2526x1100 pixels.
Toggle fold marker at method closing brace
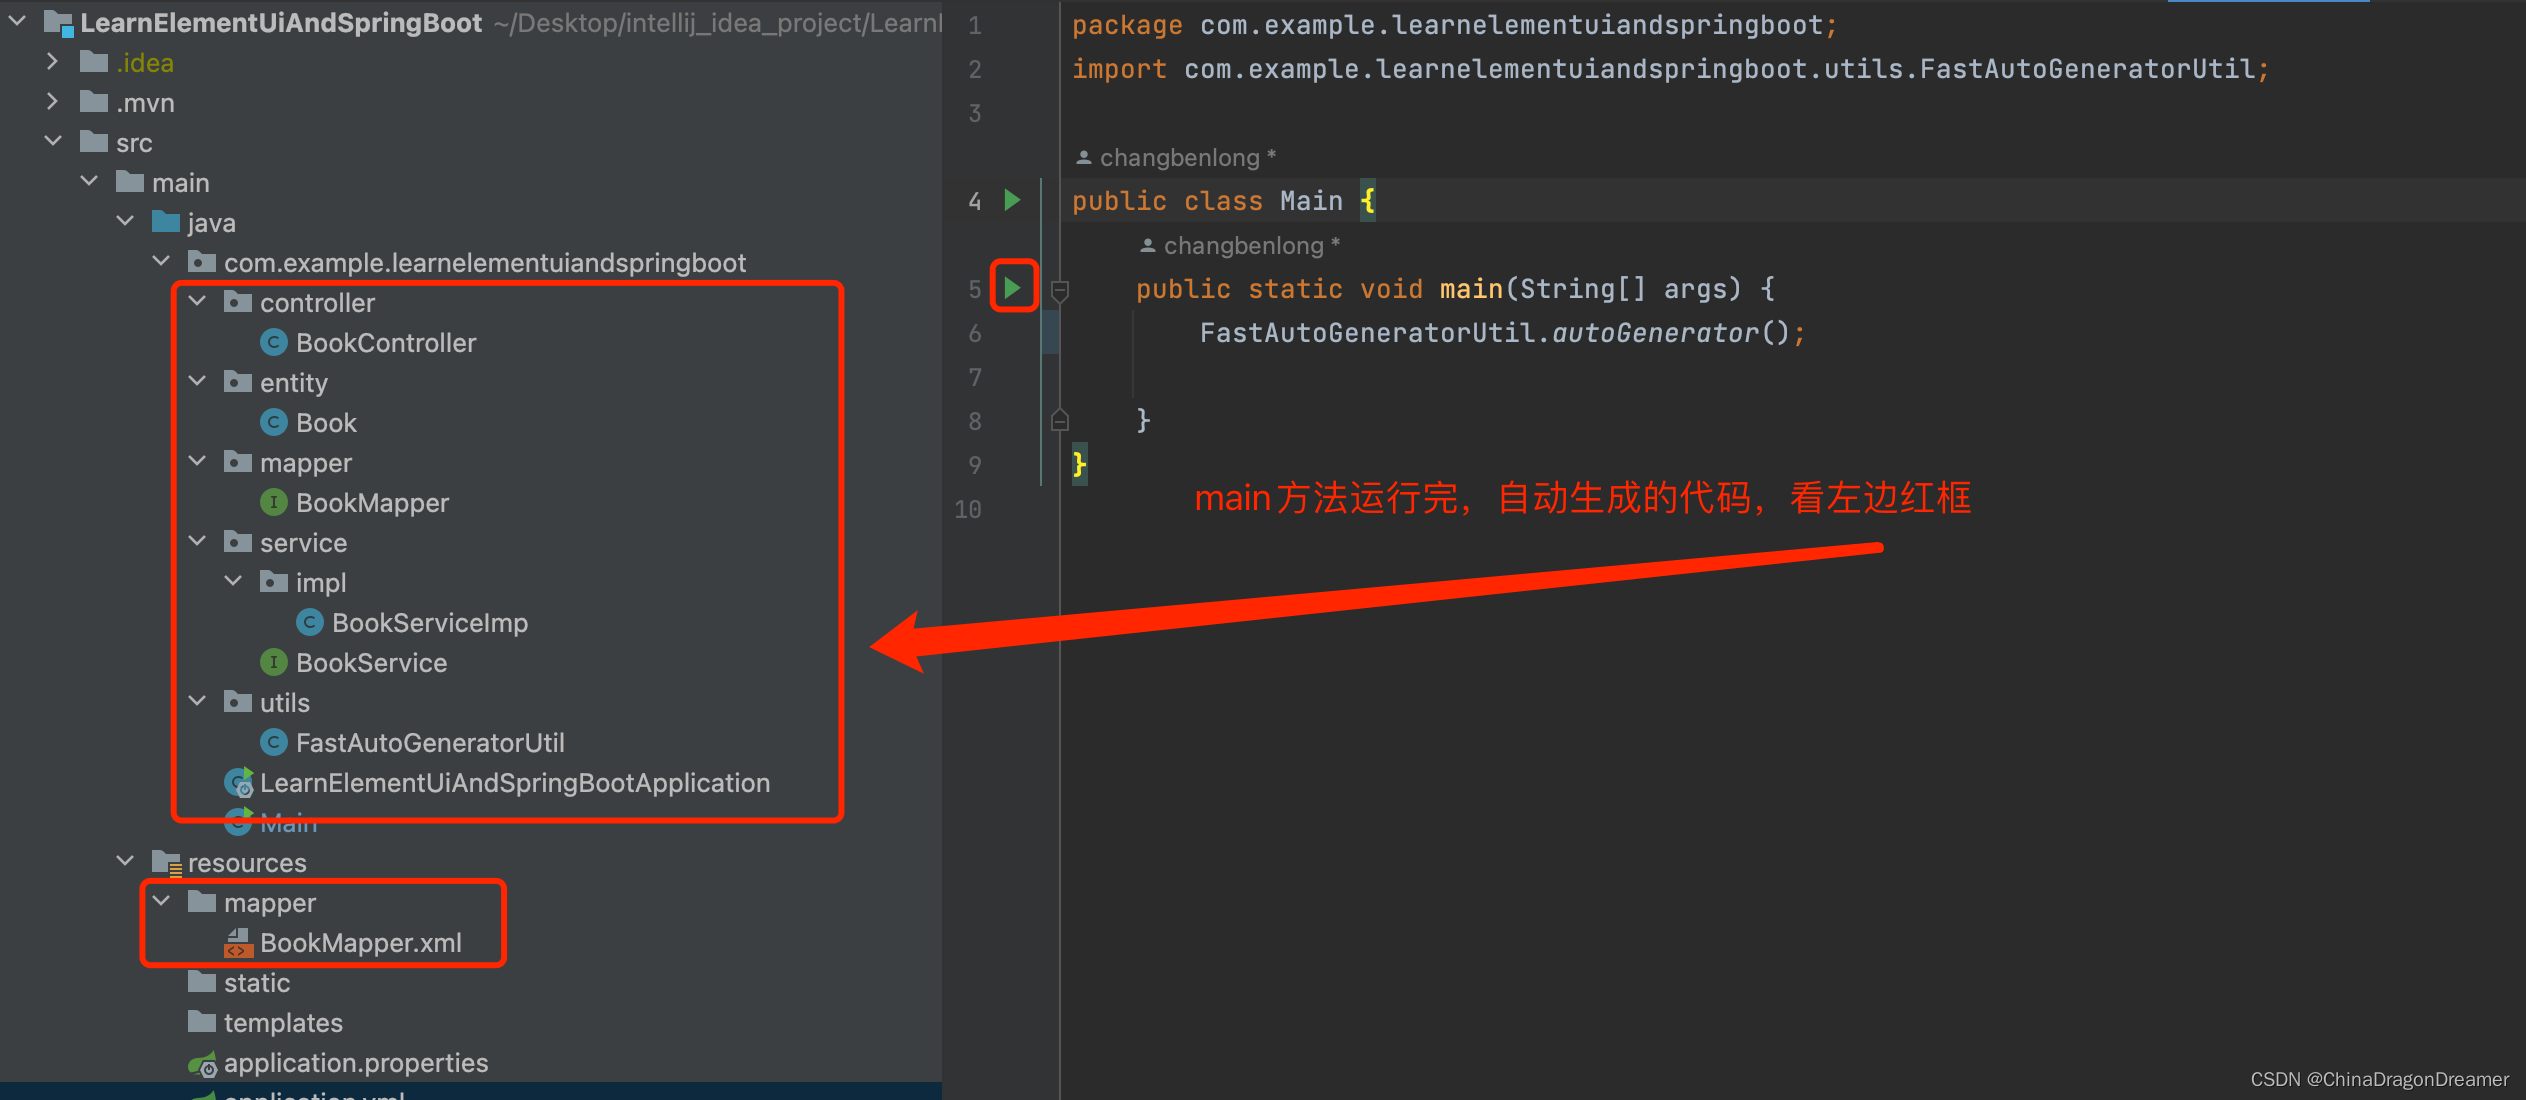click(x=1060, y=420)
